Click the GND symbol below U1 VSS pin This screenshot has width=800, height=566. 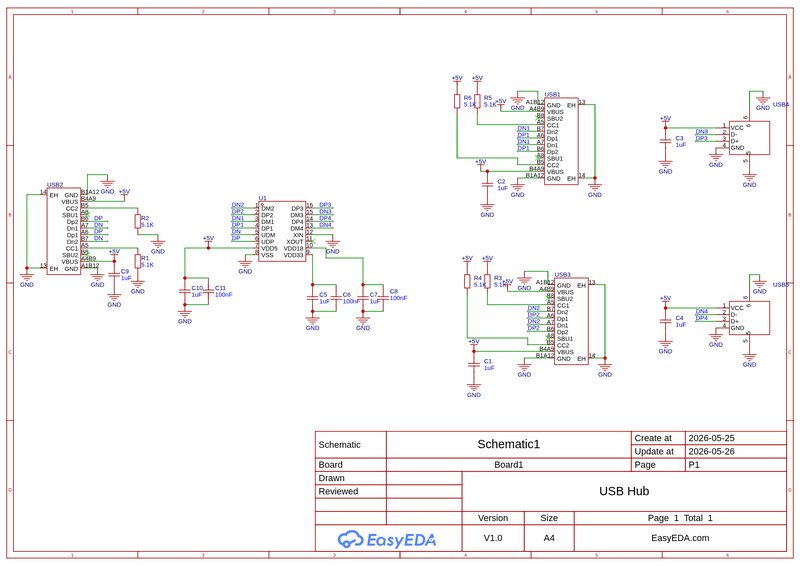tap(245, 266)
